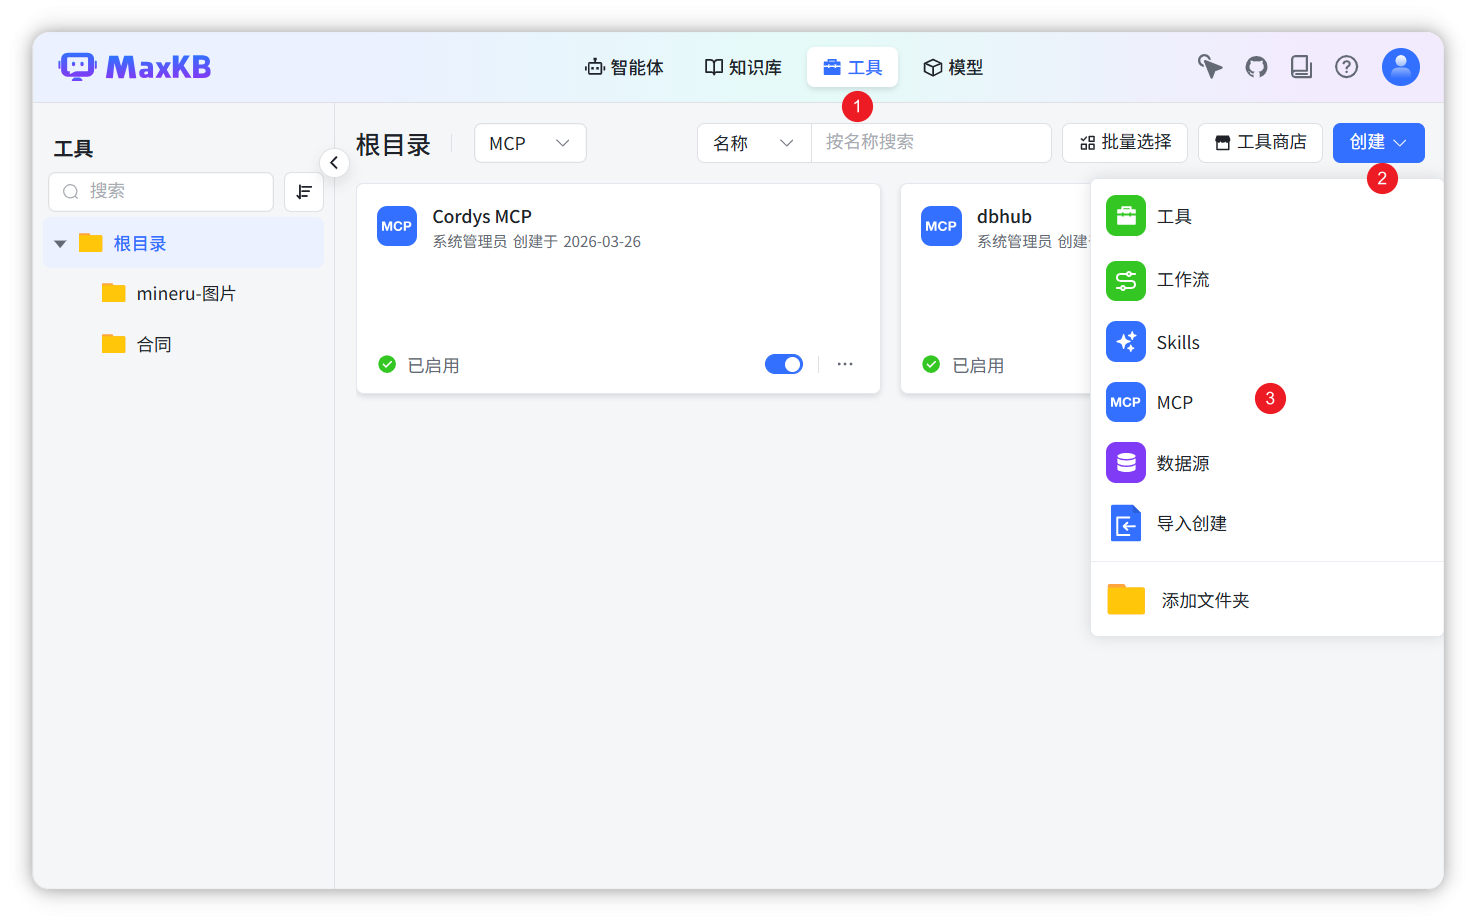1476x922 pixels.
Task: Switch to the 智能体 tab
Action: point(624,67)
